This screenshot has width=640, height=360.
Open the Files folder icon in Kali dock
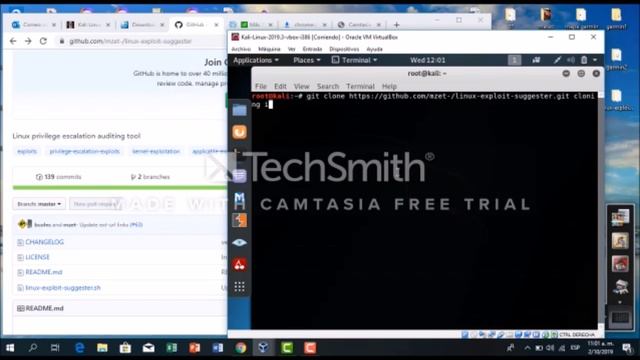(240, 110)
